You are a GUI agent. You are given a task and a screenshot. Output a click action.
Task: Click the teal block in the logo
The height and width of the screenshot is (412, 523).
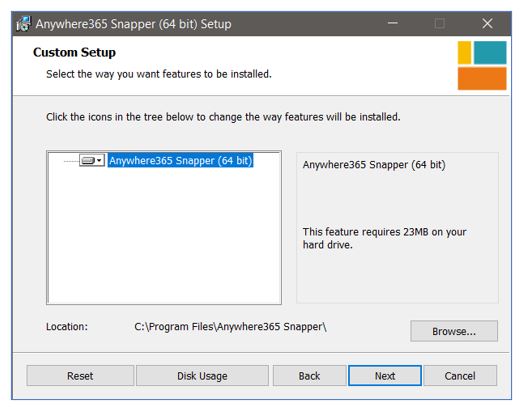(490, 52)
